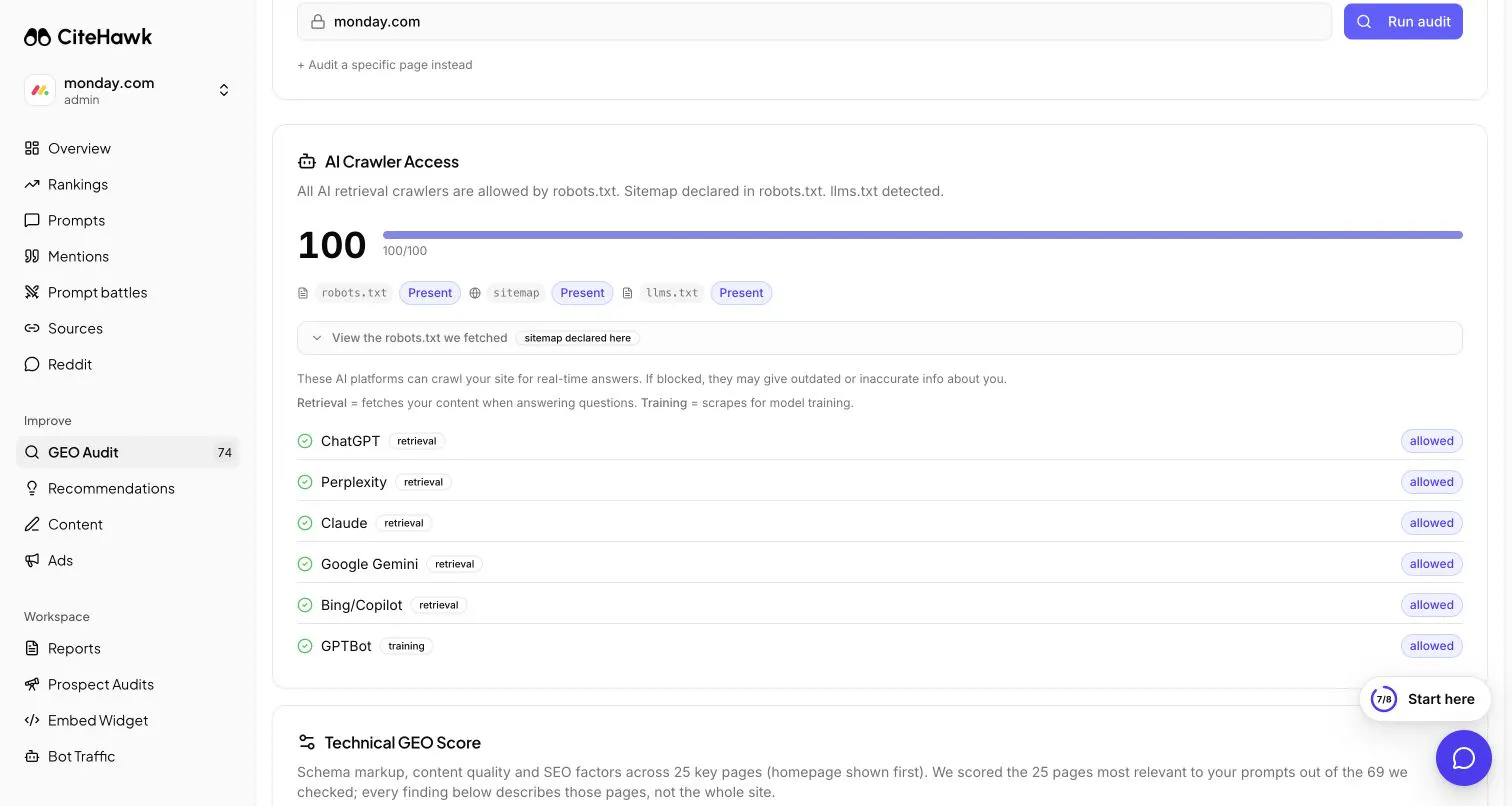View Bot Traffic
Screen dimensions: 1512x806
[x=128, y=756]
